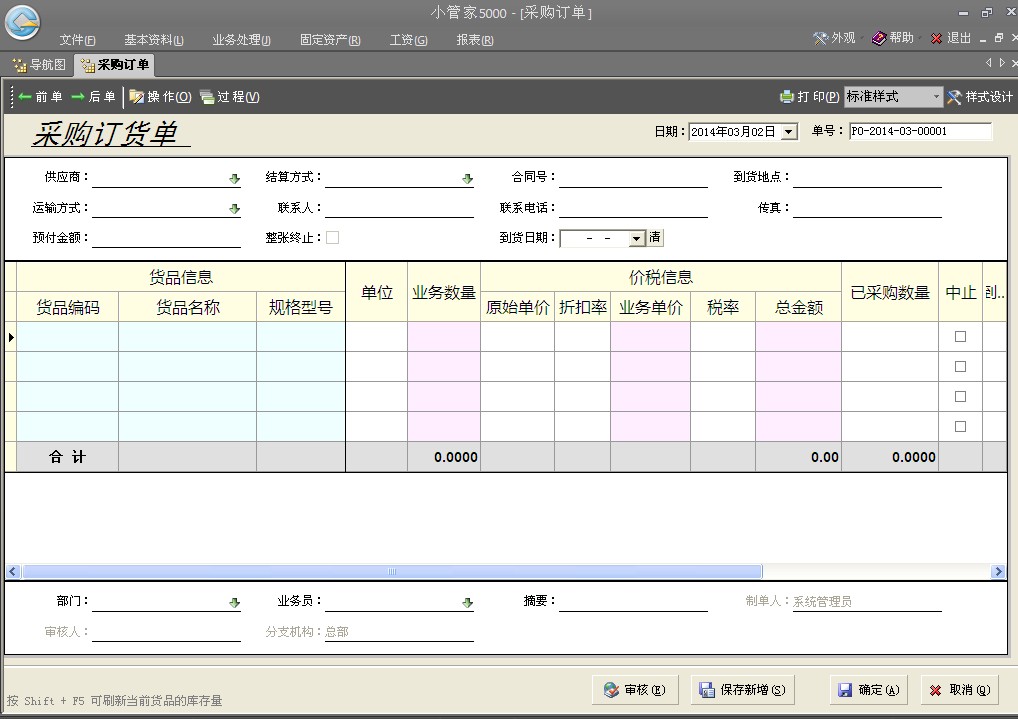Click the 保存新增(S) button

coord(743,690)
